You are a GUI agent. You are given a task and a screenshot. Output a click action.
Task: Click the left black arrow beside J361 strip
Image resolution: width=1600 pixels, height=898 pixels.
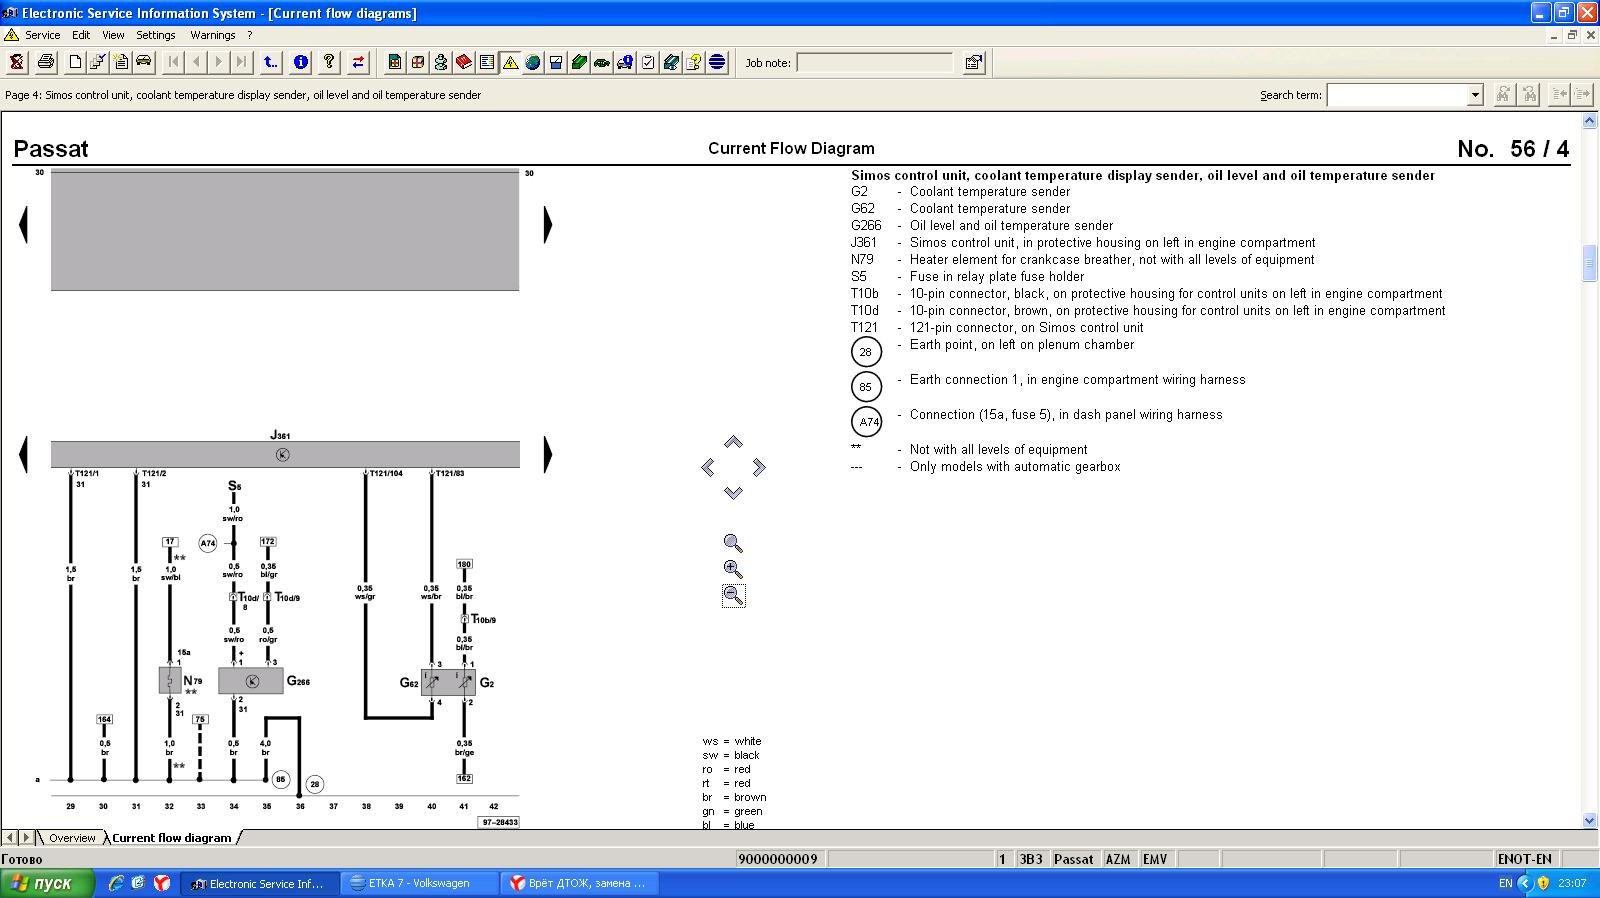[23, 455]
